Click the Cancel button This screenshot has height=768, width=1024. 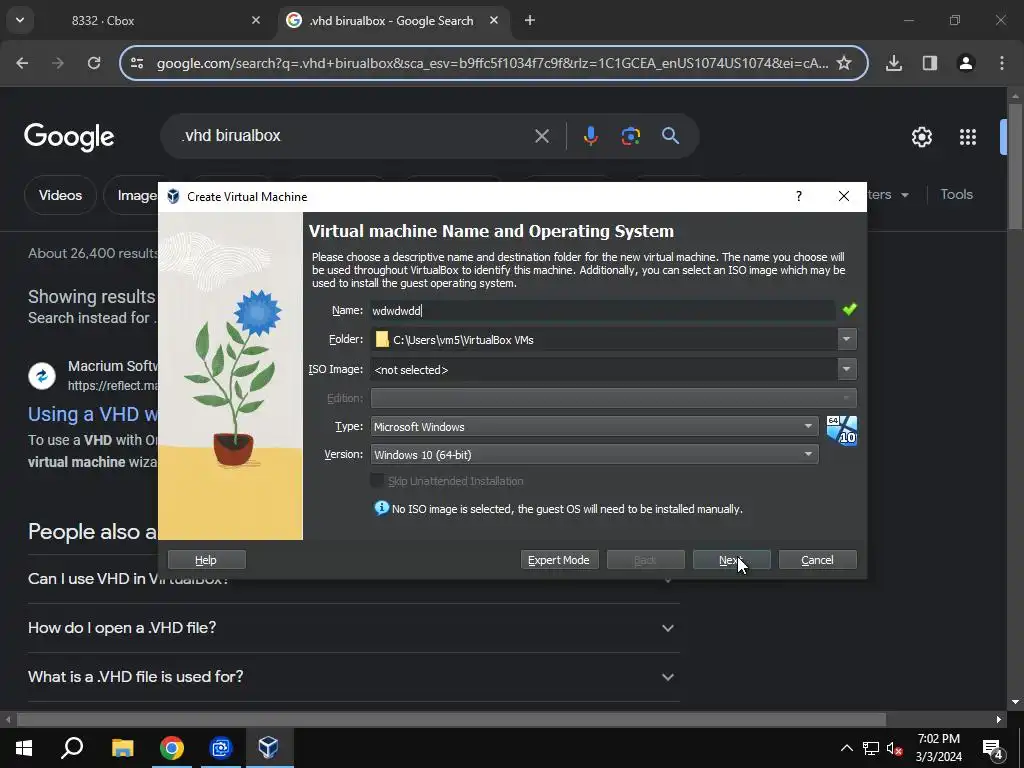818,560
